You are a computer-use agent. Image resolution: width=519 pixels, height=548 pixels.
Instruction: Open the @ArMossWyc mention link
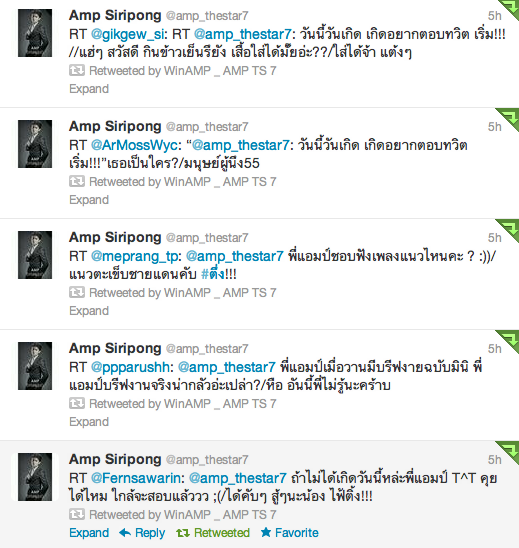click(134, 145)
